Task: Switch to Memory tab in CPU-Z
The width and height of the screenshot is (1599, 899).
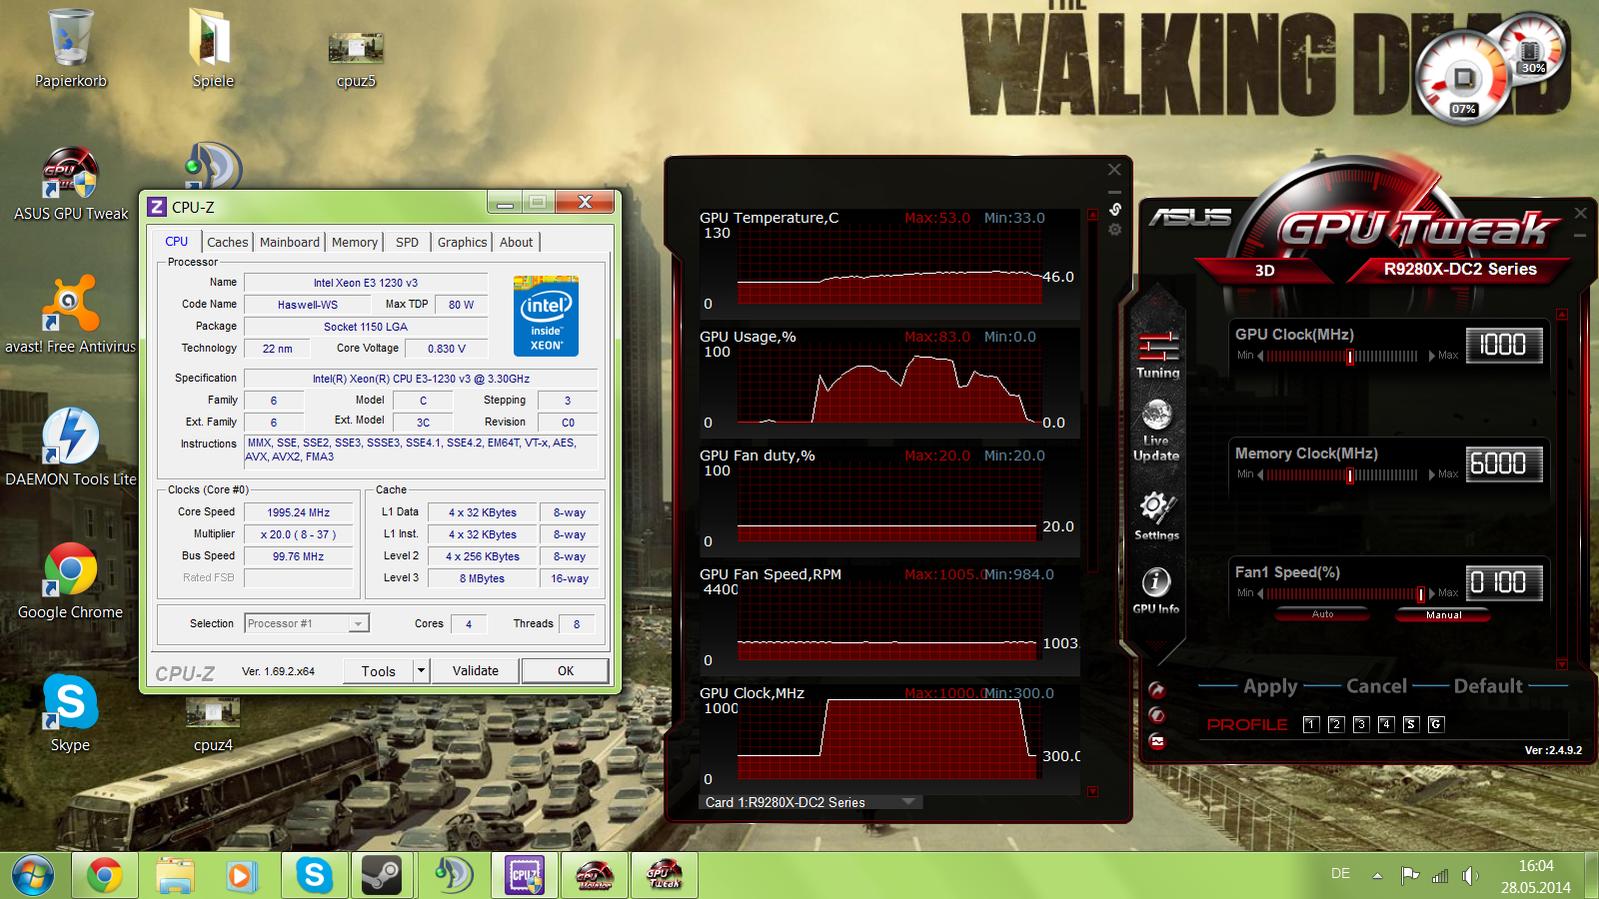Action: pyautogui.click(x=355, y=242)
